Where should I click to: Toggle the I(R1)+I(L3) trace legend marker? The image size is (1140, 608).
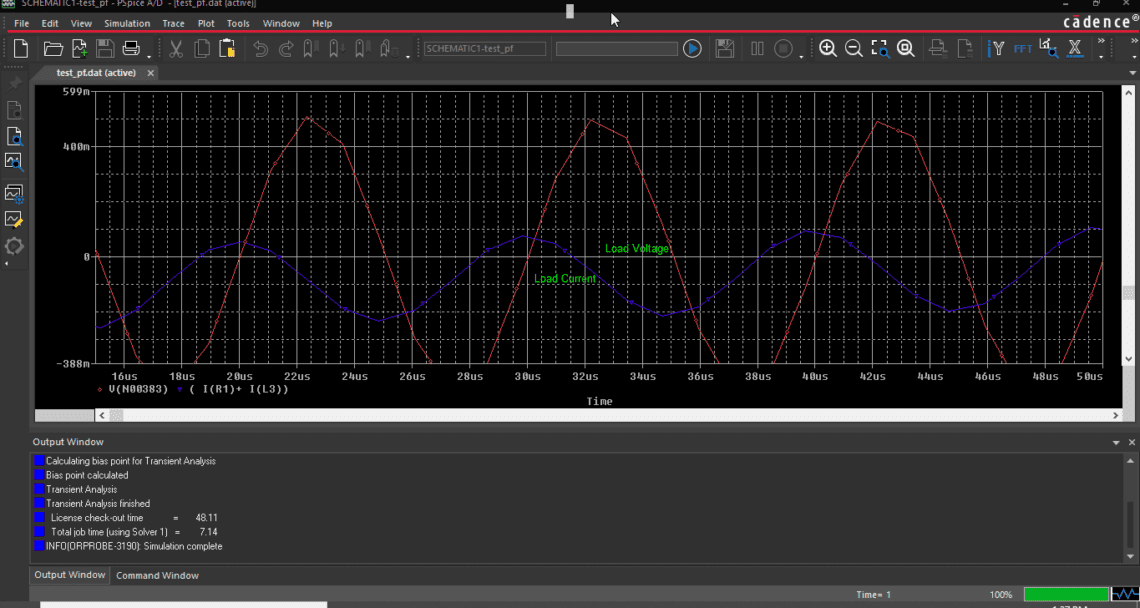click(181, 388)
